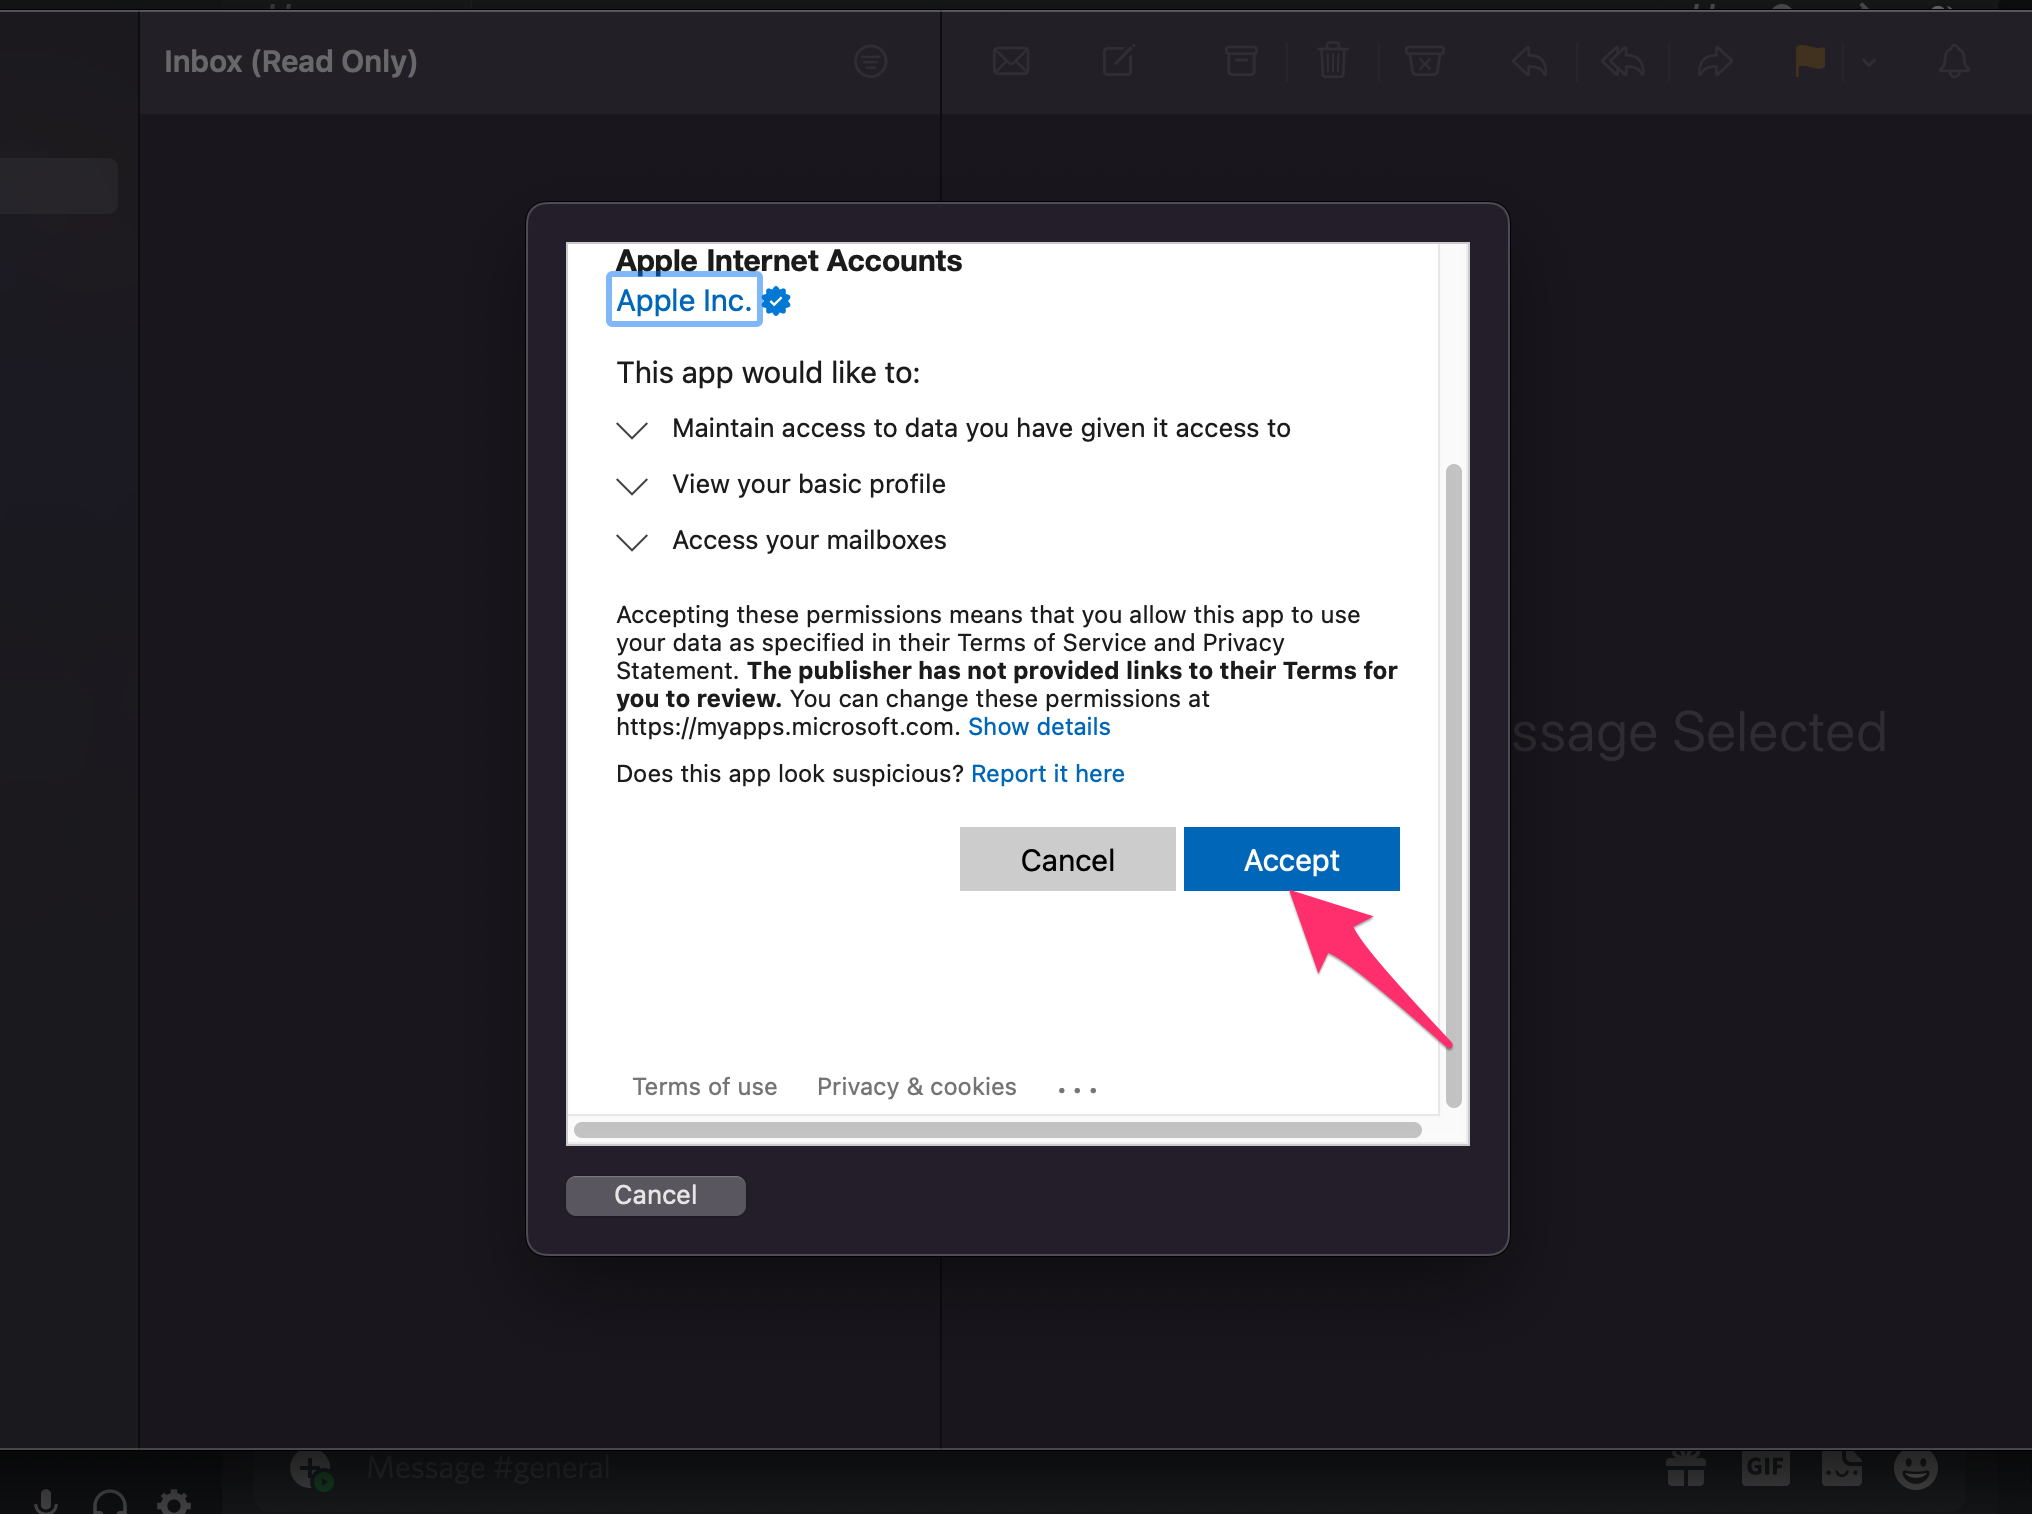Click the compose new message icon

(x=1118, y=62)
